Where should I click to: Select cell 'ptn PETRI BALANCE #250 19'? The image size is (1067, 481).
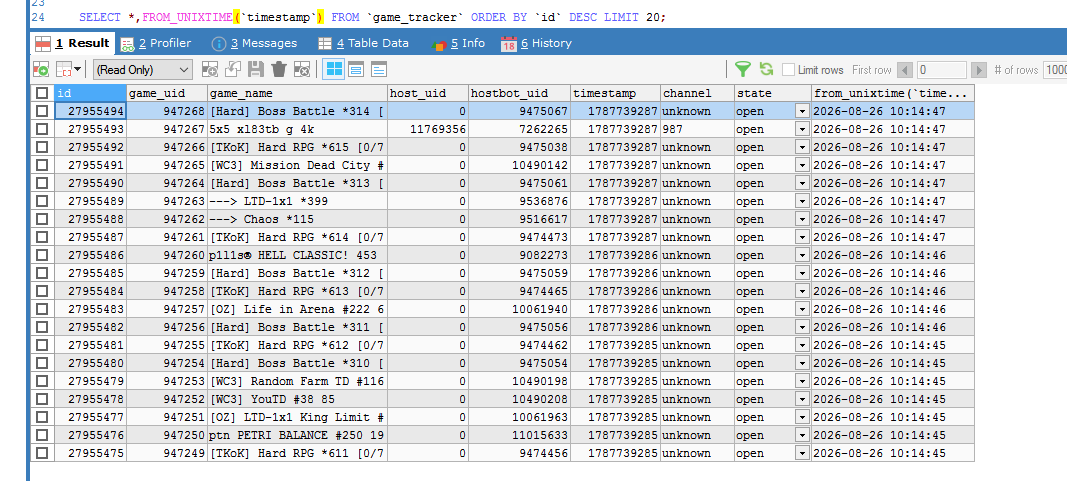(297, 435)
